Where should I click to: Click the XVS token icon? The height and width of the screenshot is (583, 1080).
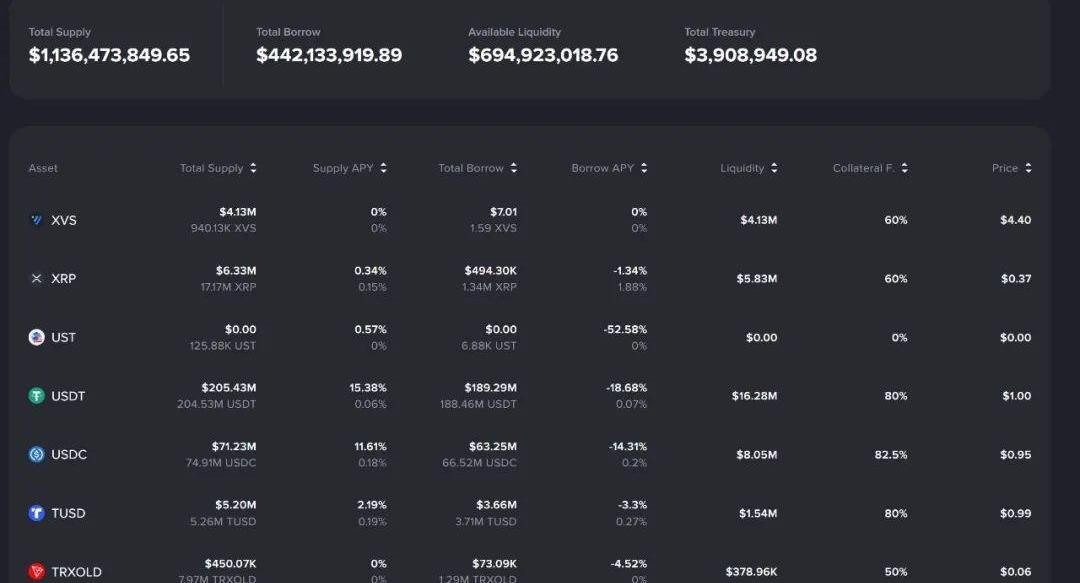37,220
